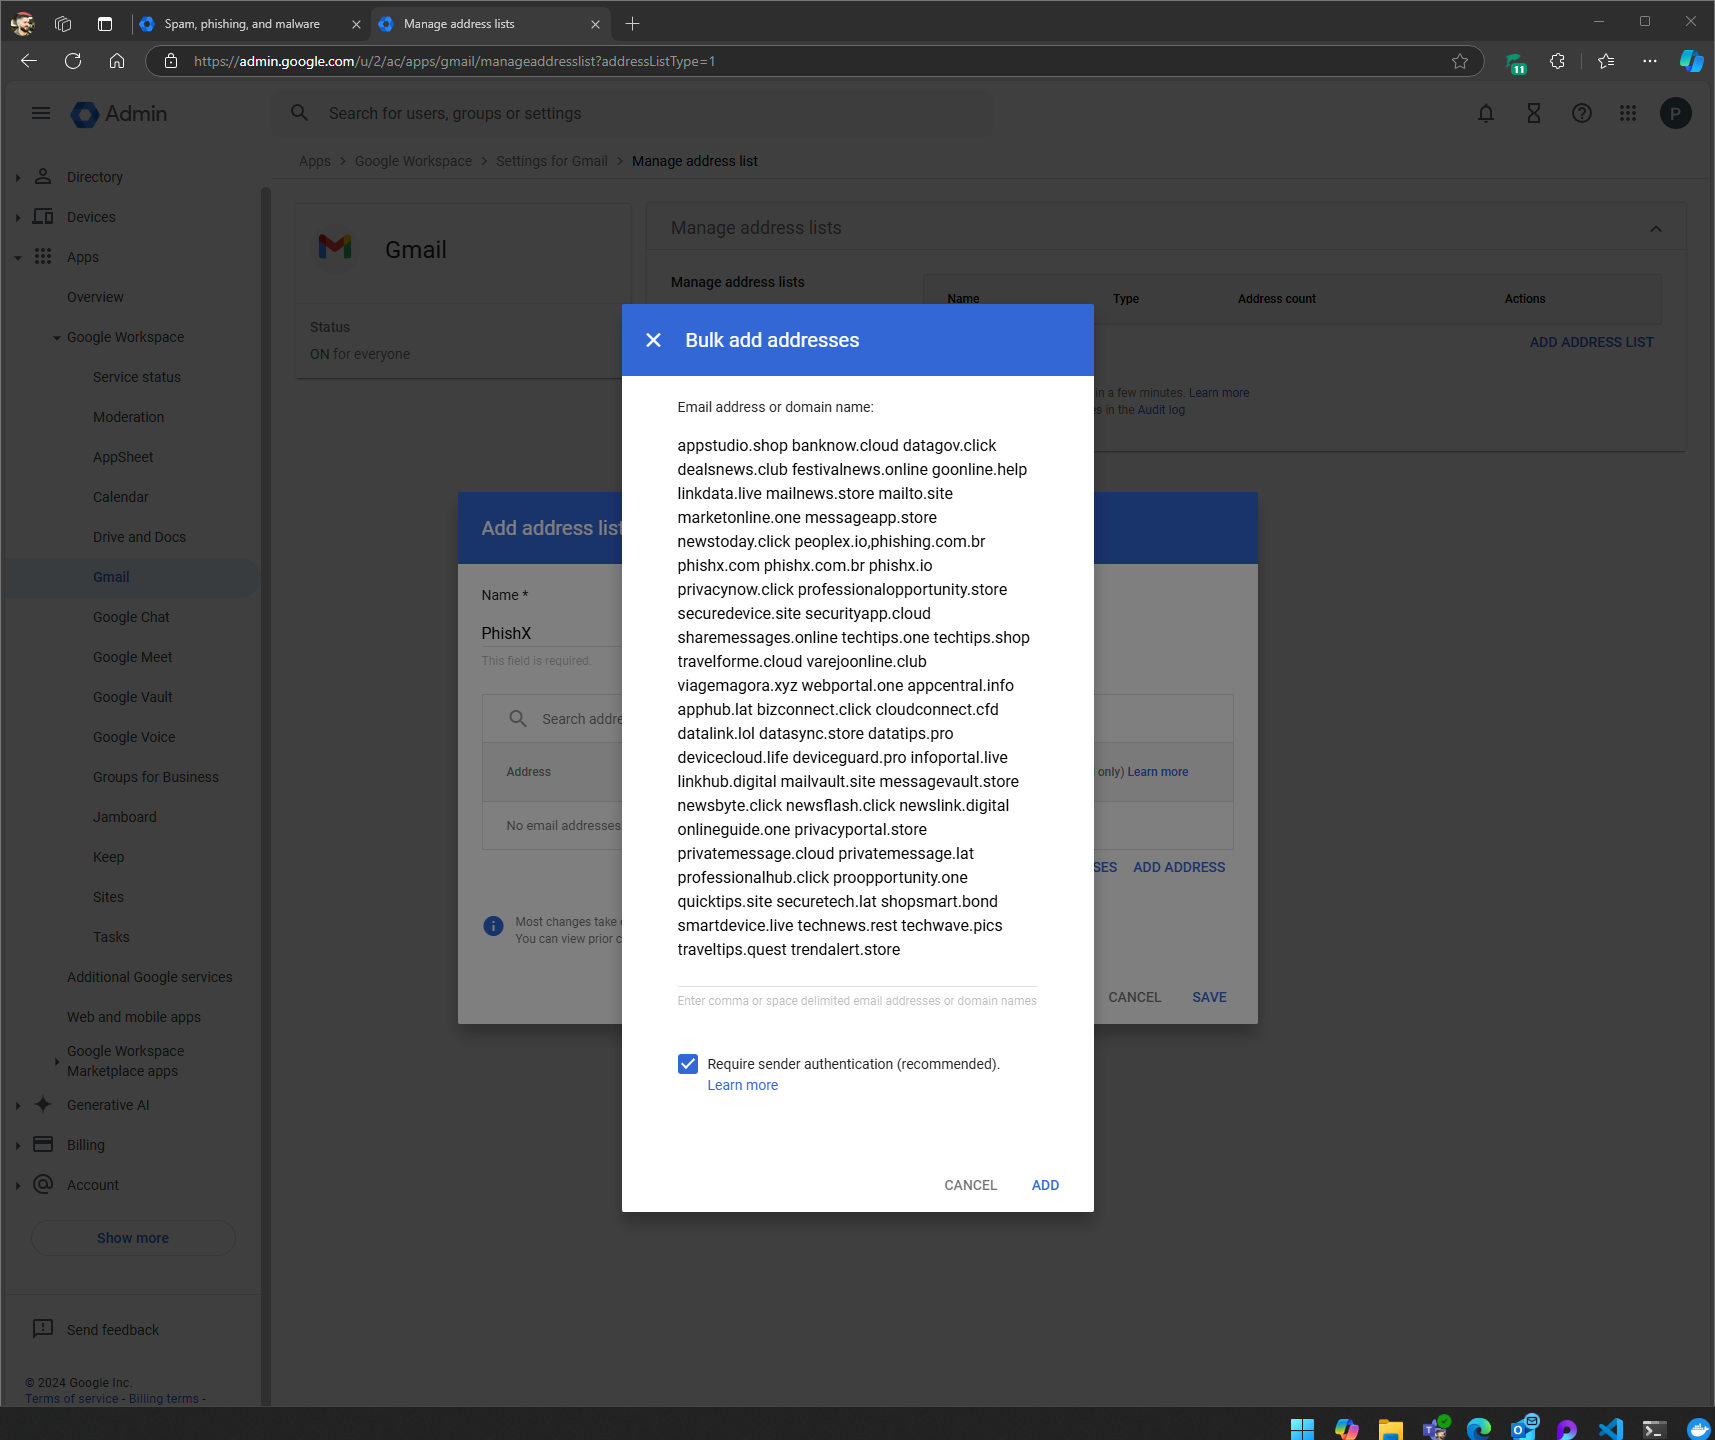Open Terms of service link

point(72,1399)
